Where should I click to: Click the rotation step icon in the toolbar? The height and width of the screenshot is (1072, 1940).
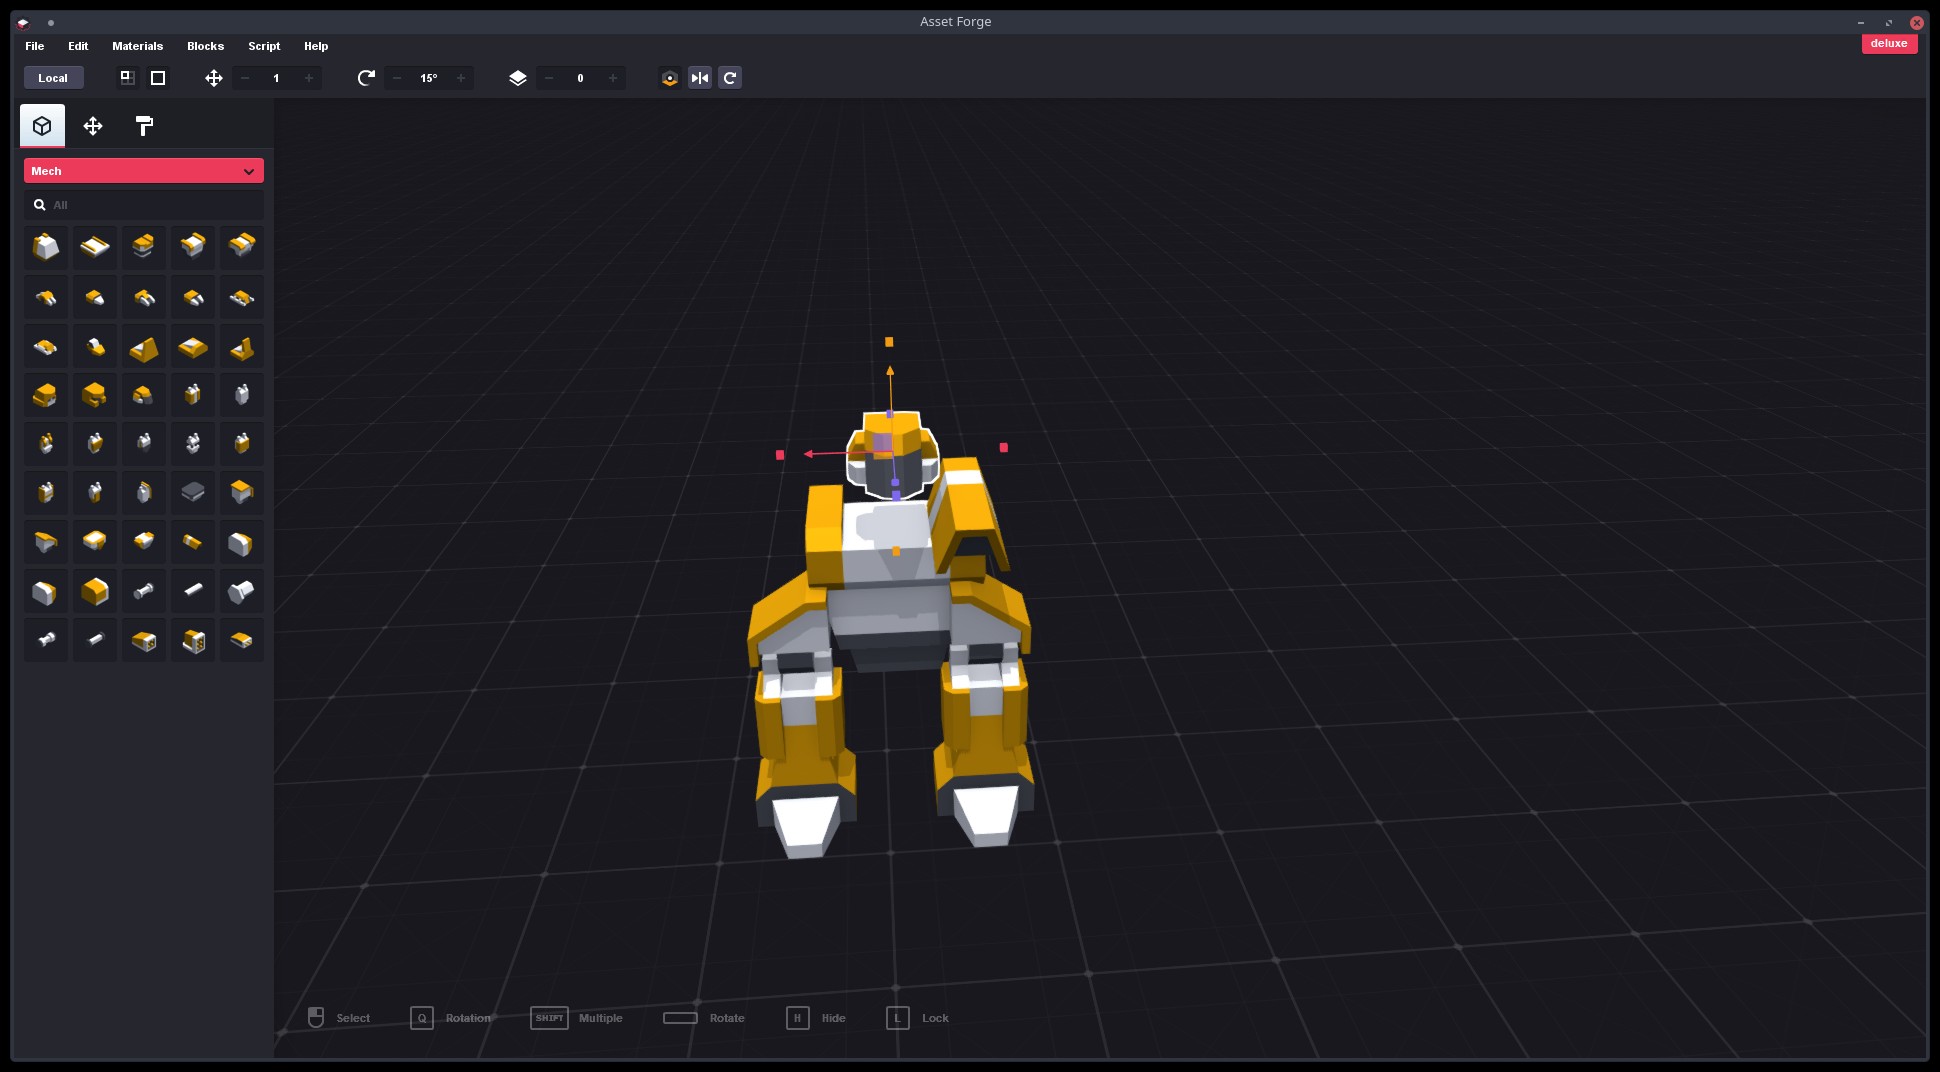tap(366, 78)
